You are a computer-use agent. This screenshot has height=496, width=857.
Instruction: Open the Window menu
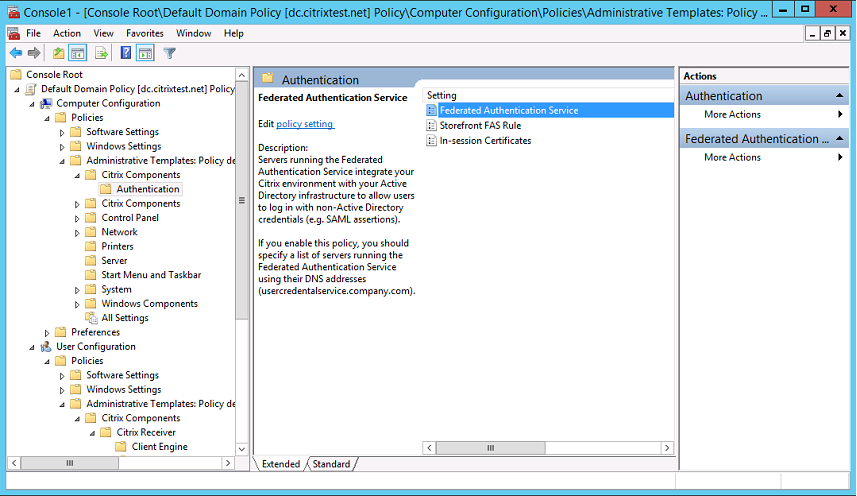coord(193,33)
